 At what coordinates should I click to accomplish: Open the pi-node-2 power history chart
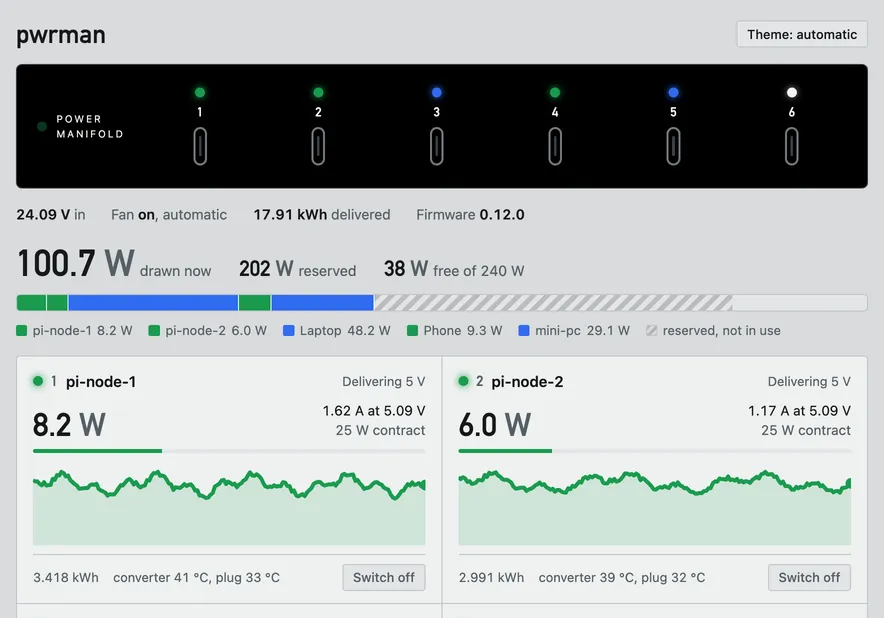(x=655, y=507)
